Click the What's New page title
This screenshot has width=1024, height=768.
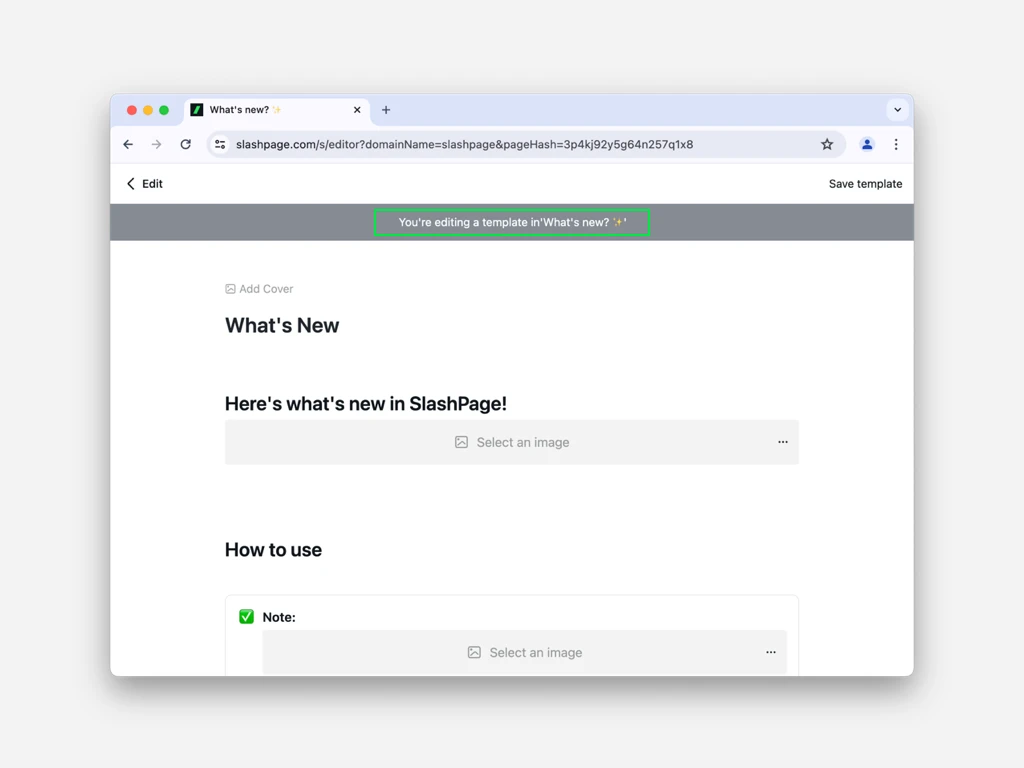(x=282, y=325)
